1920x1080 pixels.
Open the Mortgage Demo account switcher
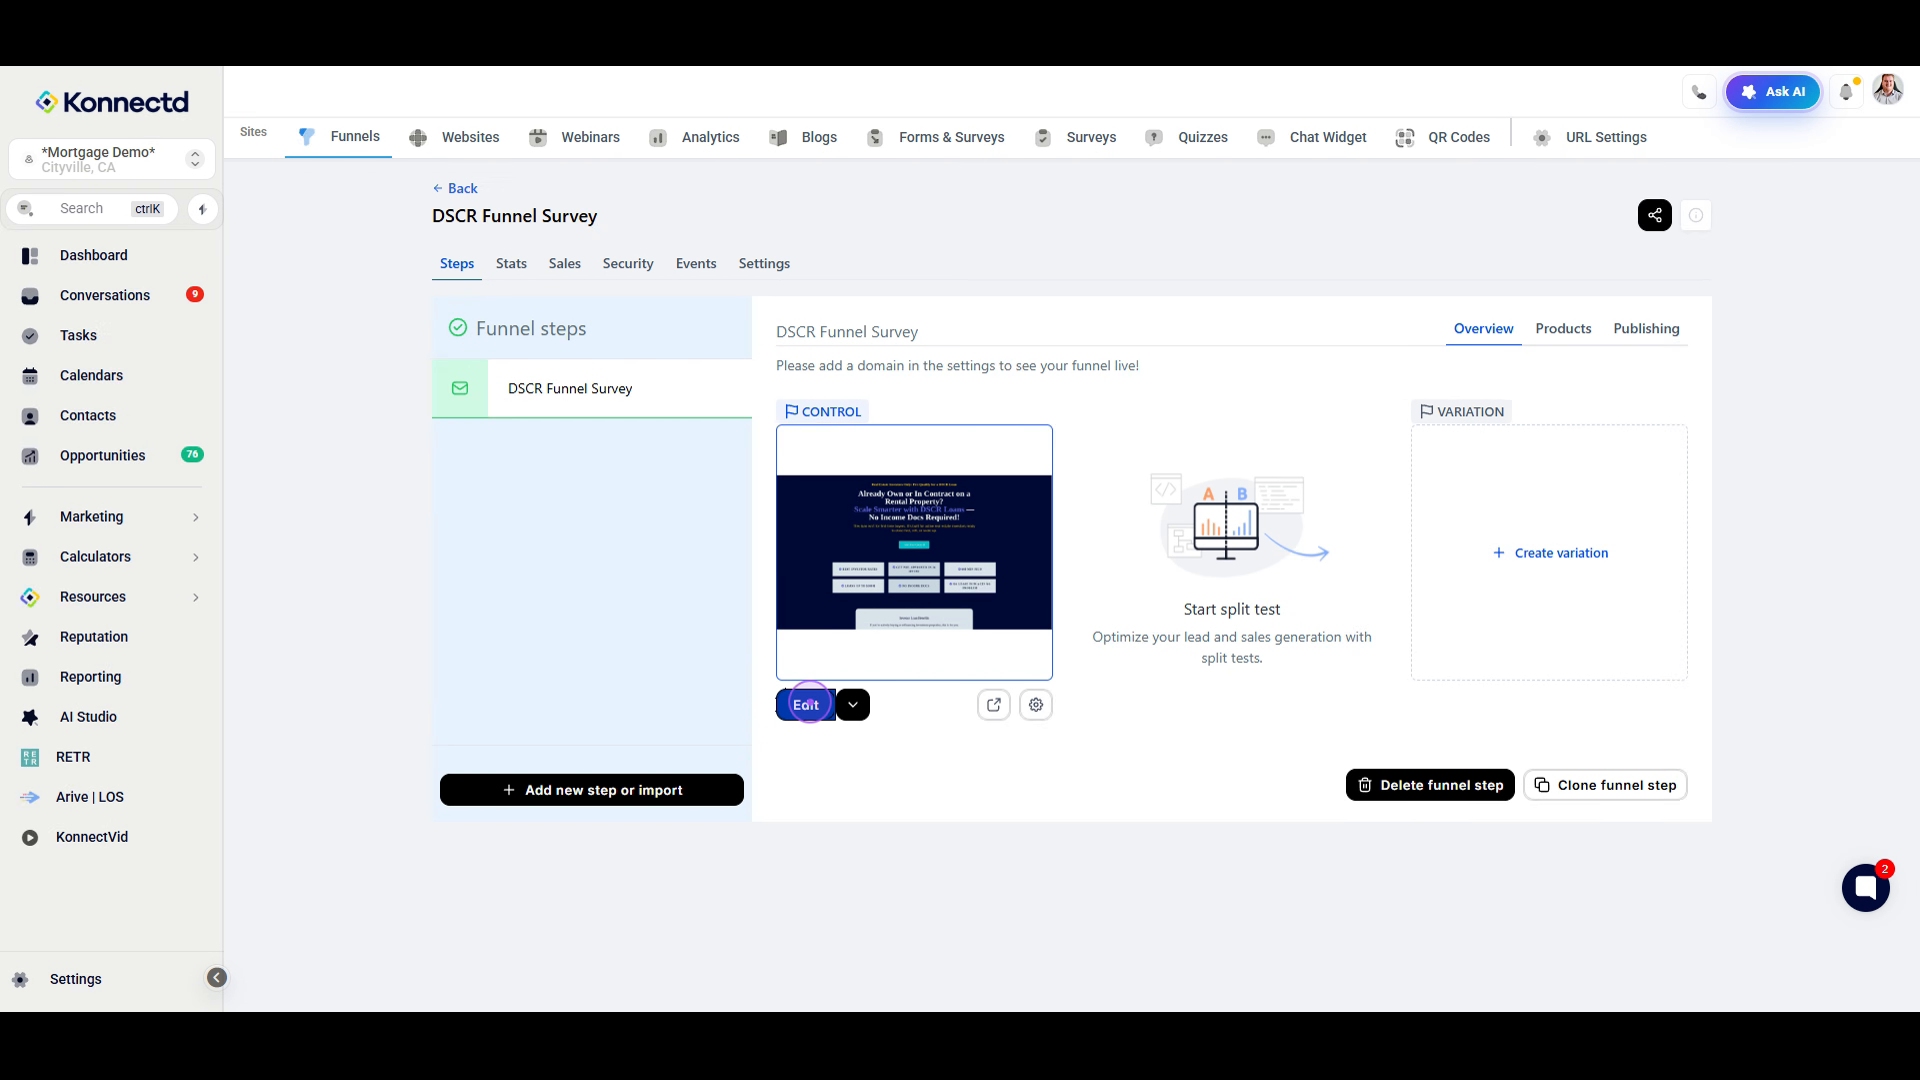click(x=112, y=159)
